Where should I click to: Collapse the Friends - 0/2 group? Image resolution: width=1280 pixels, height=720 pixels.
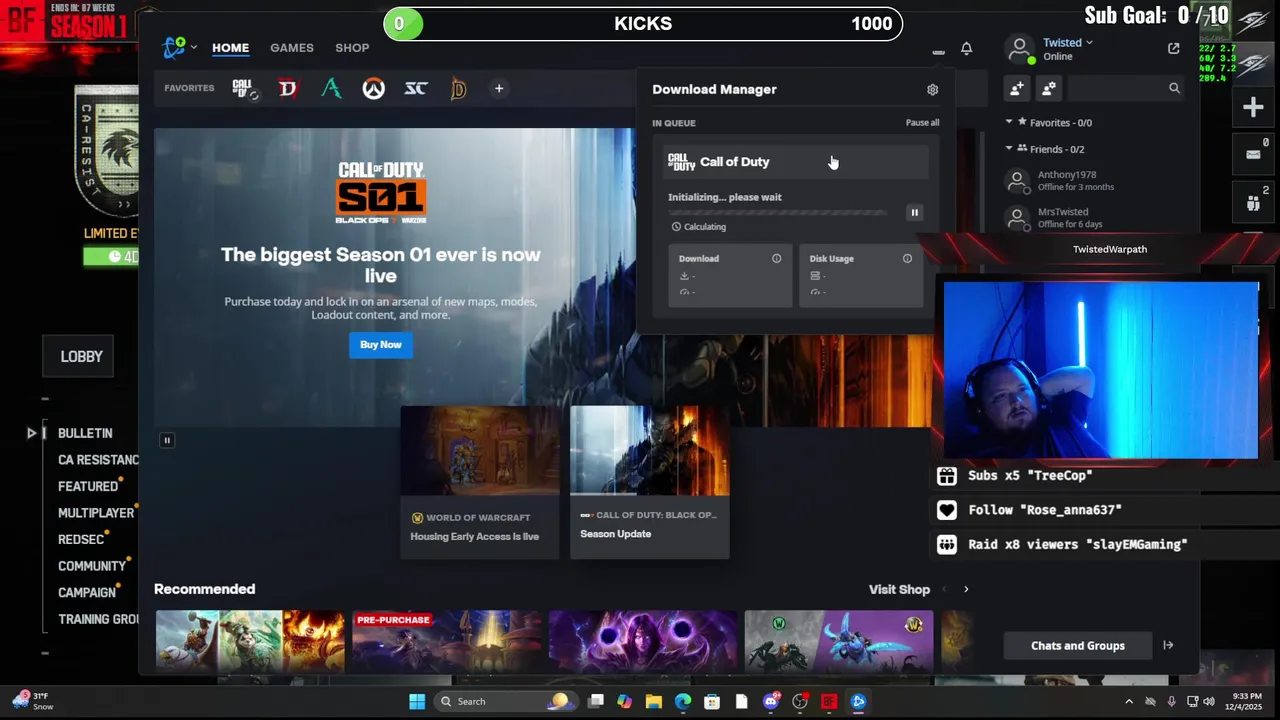1009,149
